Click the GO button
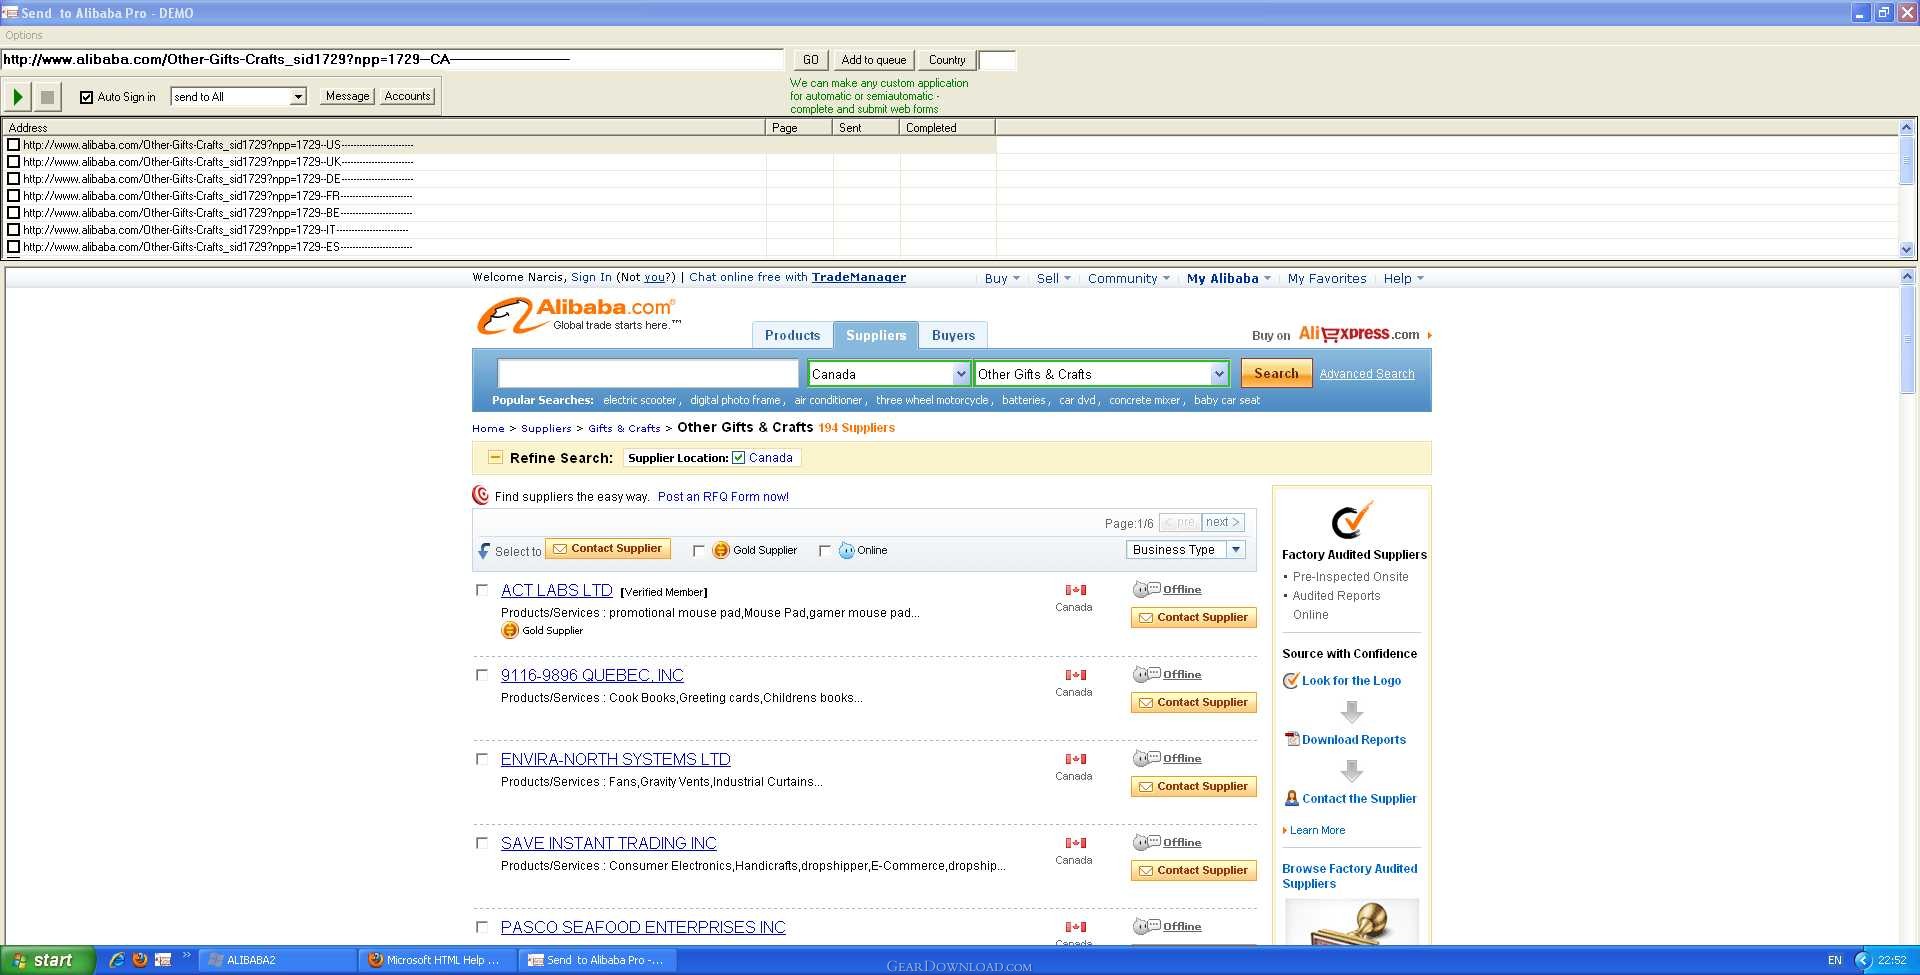The height and width of the screenshot is (975, 1920). pyautogui.click(x=810, y=60)
